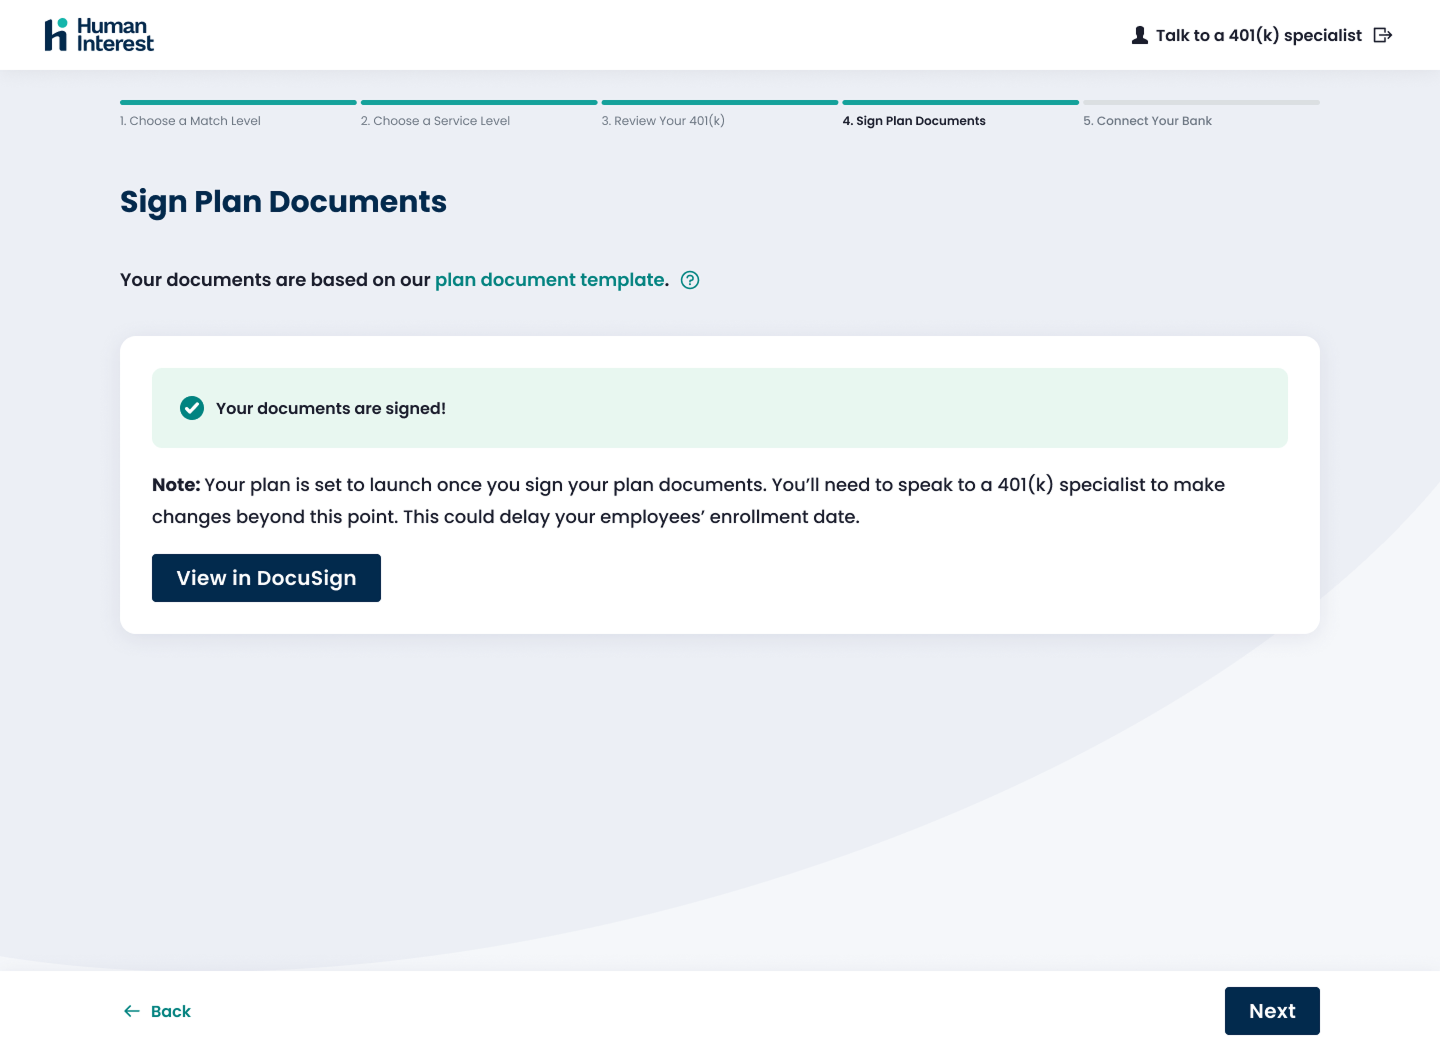The height and width of the screenshot is (1051, 1440).
Task: Select step 3 Review Your 401(k)
Action: click(x=663, y=121)
